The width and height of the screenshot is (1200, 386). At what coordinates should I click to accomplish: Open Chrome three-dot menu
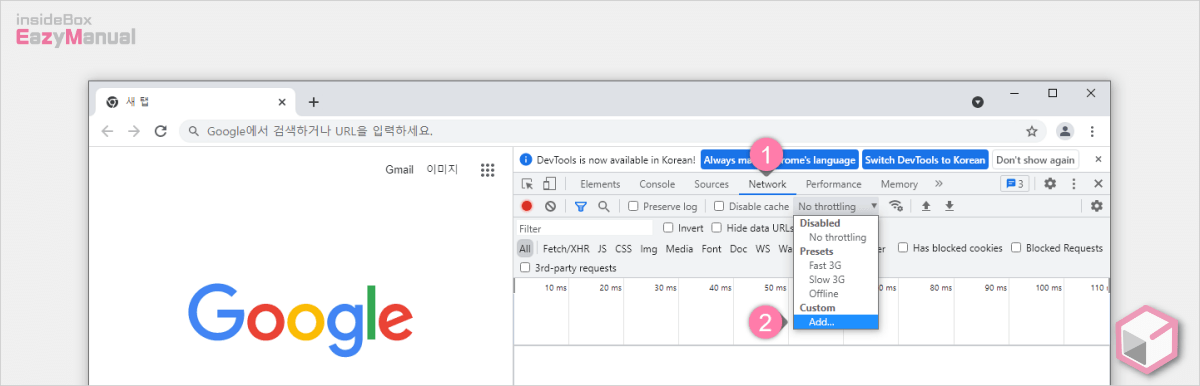1092,131
